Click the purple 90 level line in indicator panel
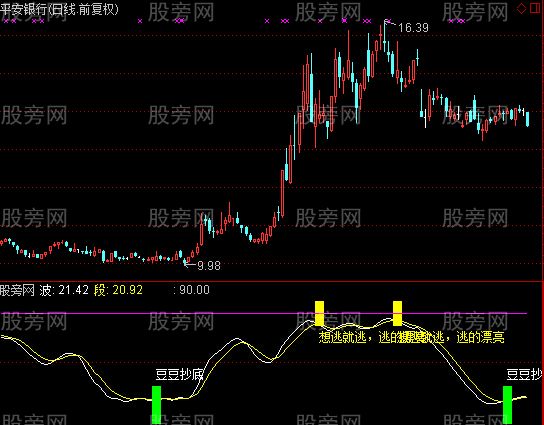 pos(264,313)
